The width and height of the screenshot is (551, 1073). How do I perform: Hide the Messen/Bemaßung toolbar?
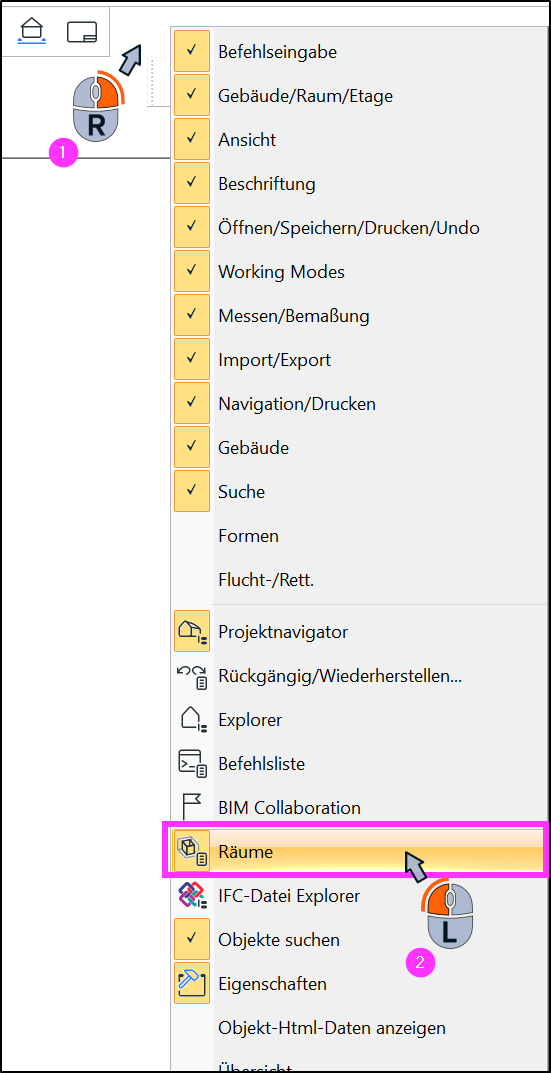pos(359,315)
